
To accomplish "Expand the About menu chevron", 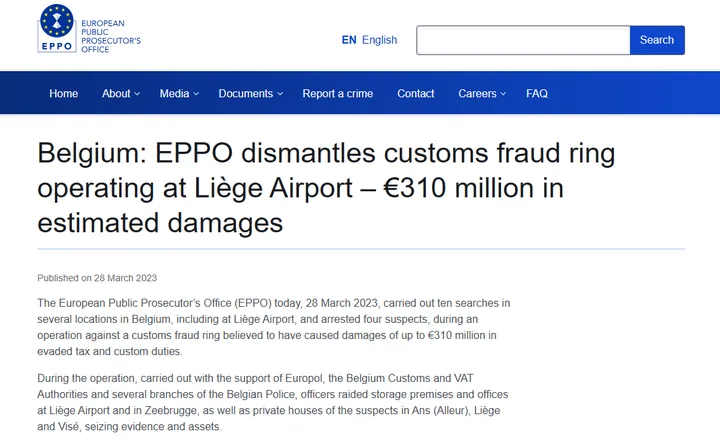I will (x=137, y=94).
